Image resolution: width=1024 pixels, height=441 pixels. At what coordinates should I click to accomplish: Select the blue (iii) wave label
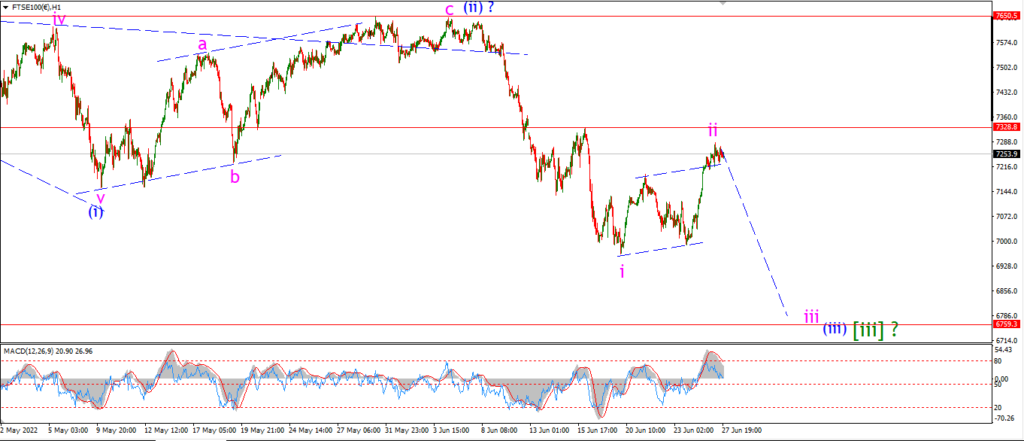tap(835, 329)
